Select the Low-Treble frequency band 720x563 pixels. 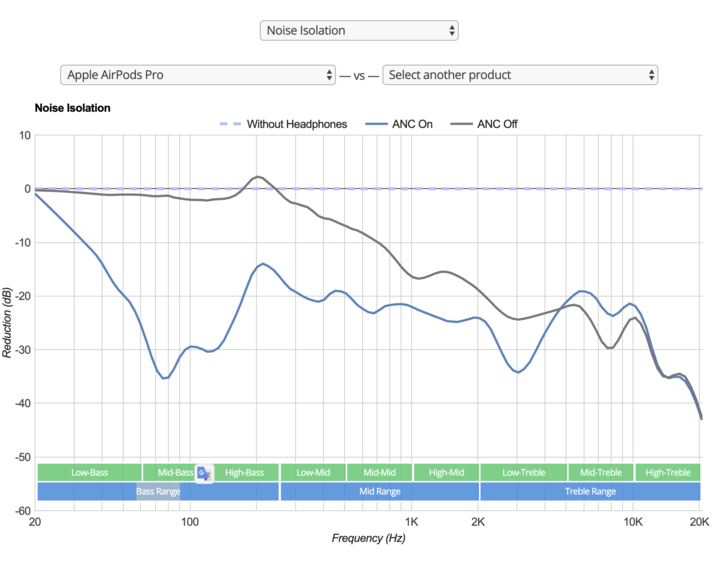[523, 472]
